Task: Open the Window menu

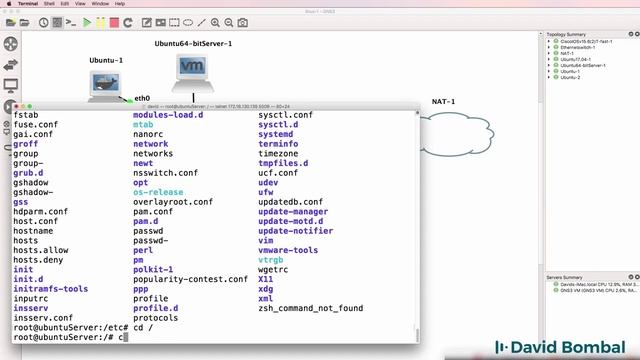Action: click(100, 4)
